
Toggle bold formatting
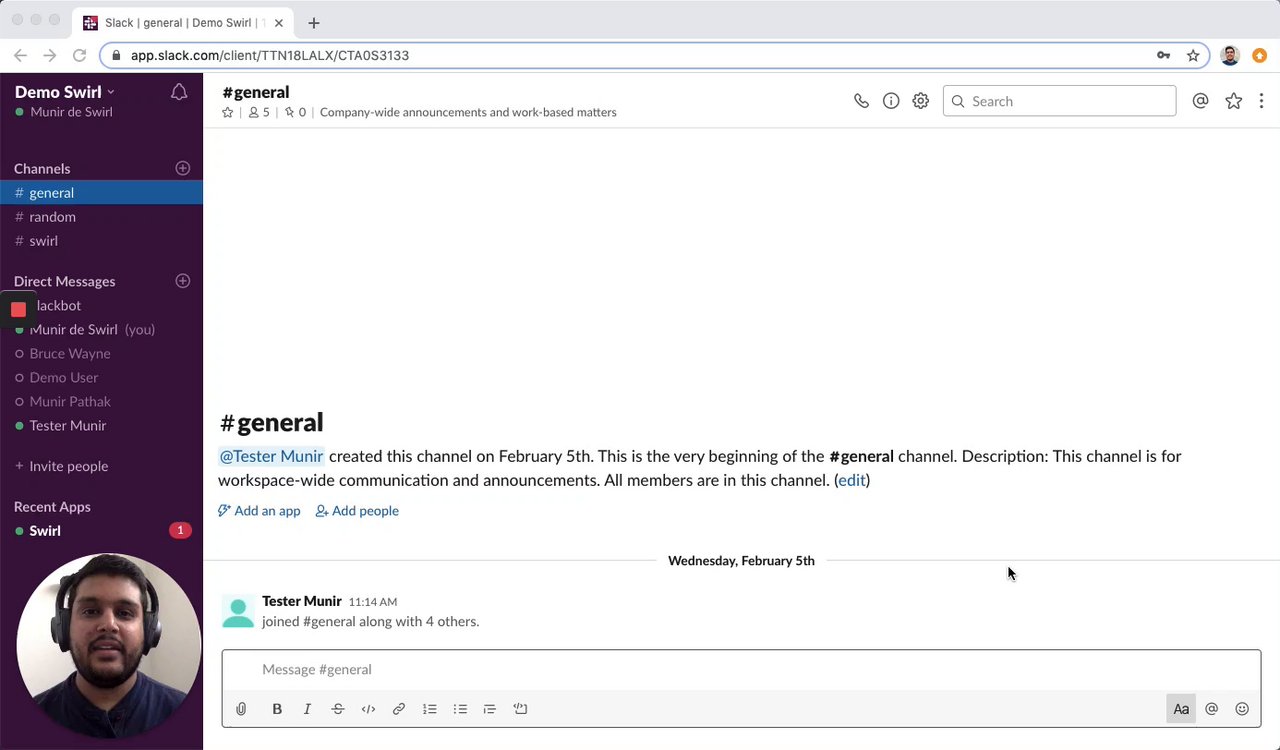click(x=277, y=709)
